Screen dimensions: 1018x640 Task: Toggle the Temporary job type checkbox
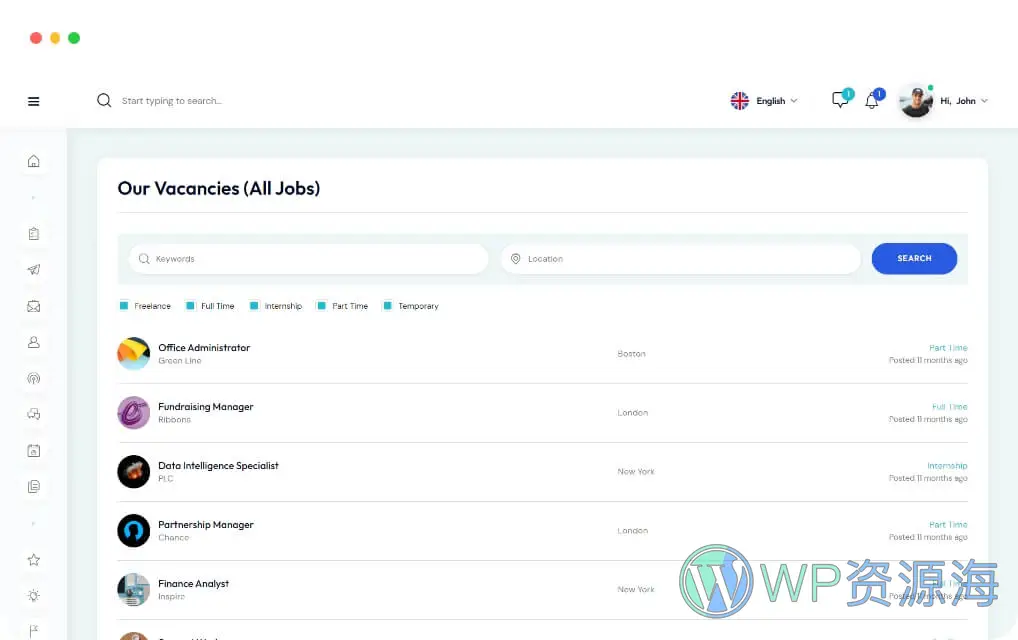pos(388,306)
